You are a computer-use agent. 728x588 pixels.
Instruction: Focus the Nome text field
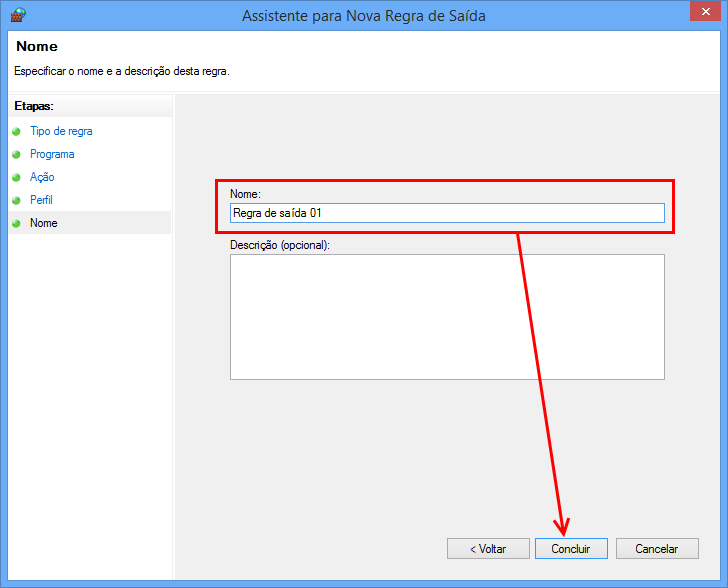447,213
